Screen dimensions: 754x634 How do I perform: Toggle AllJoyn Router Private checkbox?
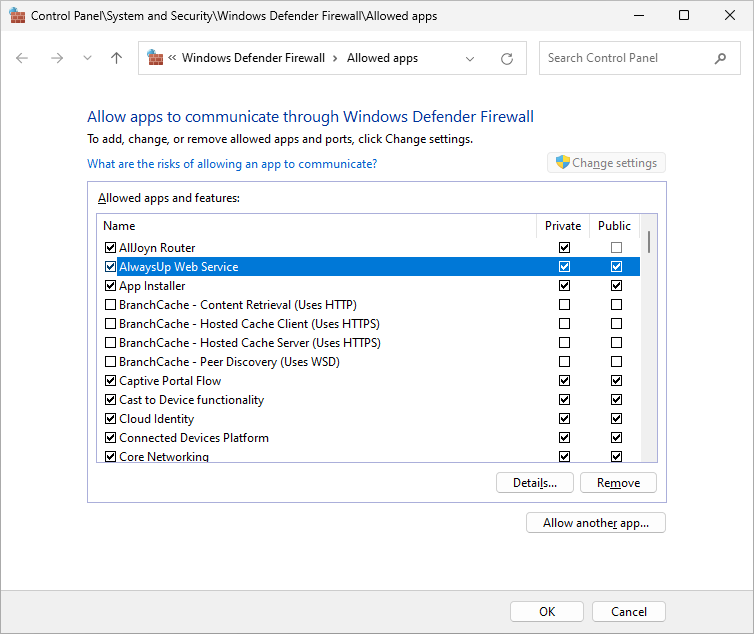564,247
